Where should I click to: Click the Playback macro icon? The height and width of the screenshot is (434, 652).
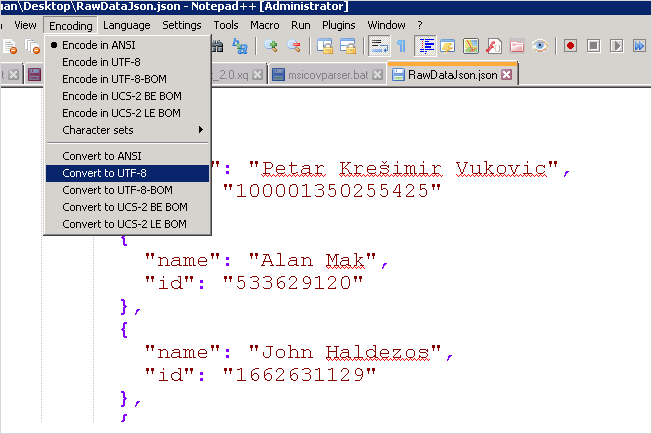click(616, 45)
